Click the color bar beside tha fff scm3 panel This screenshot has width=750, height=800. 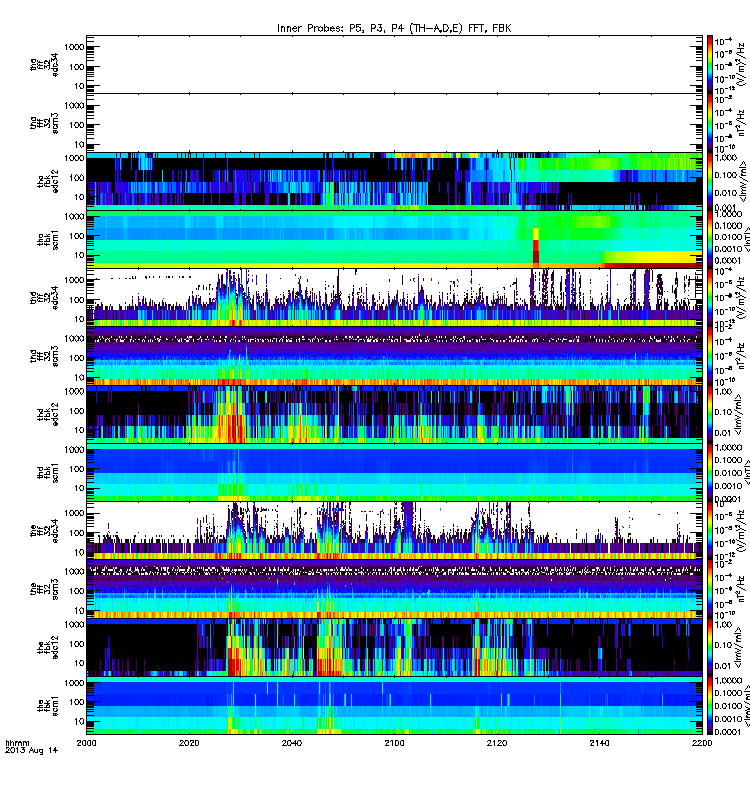point(710,123)
